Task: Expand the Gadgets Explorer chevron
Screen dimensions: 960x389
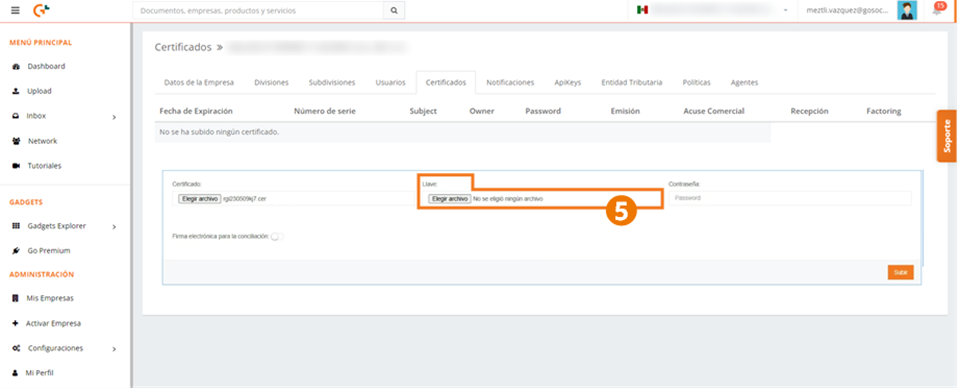Action: (x=114, y=227)
